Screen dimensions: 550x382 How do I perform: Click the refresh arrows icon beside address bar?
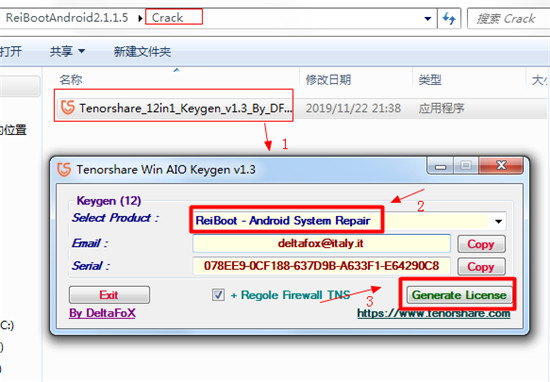pos(449,18)
